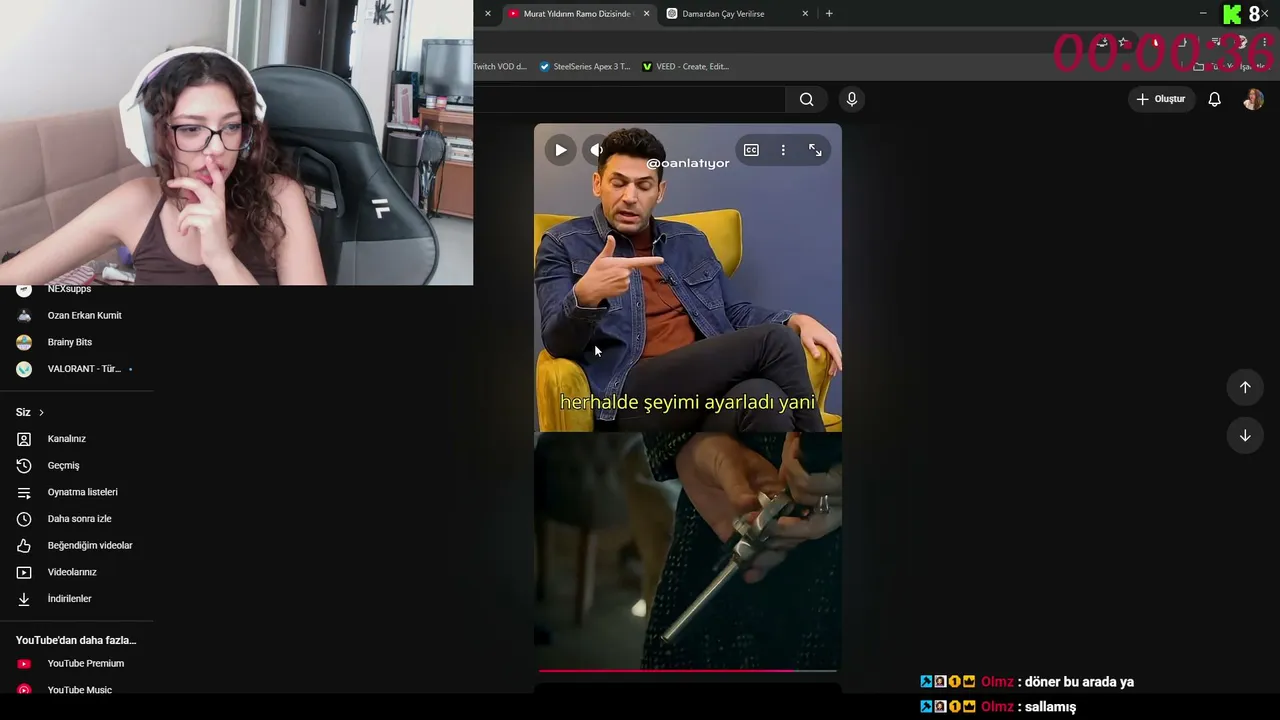Viewport: 1280px width, 720px height.
Task: Open the account avatar menu
Action: coord(1253,99)
